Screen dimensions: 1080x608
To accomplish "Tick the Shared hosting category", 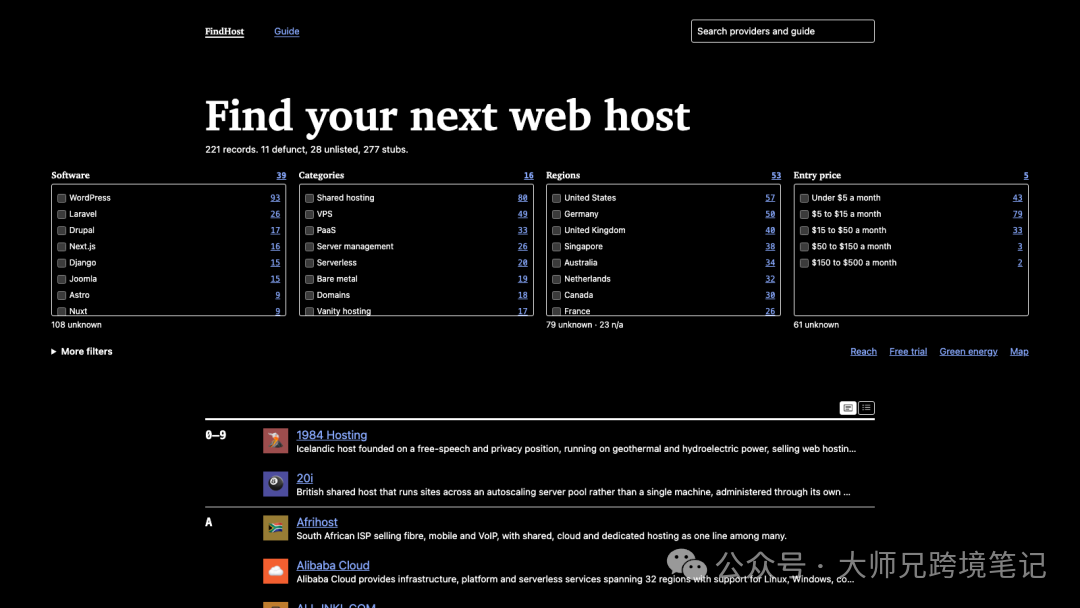I will pyautogui.click(x=309, y=198).
